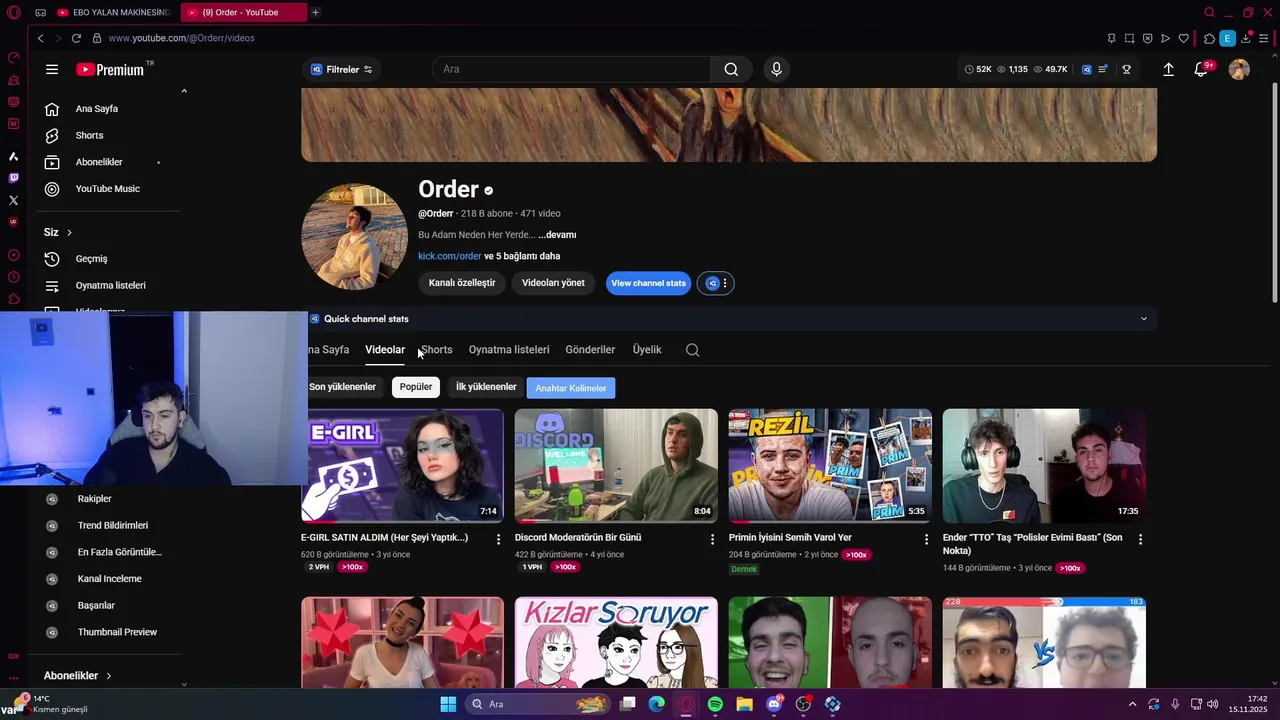This screenshot has height=720, width=1280.
Task: Open Trend Bildirimleri in sidebar
Action: tap(113, 526)
